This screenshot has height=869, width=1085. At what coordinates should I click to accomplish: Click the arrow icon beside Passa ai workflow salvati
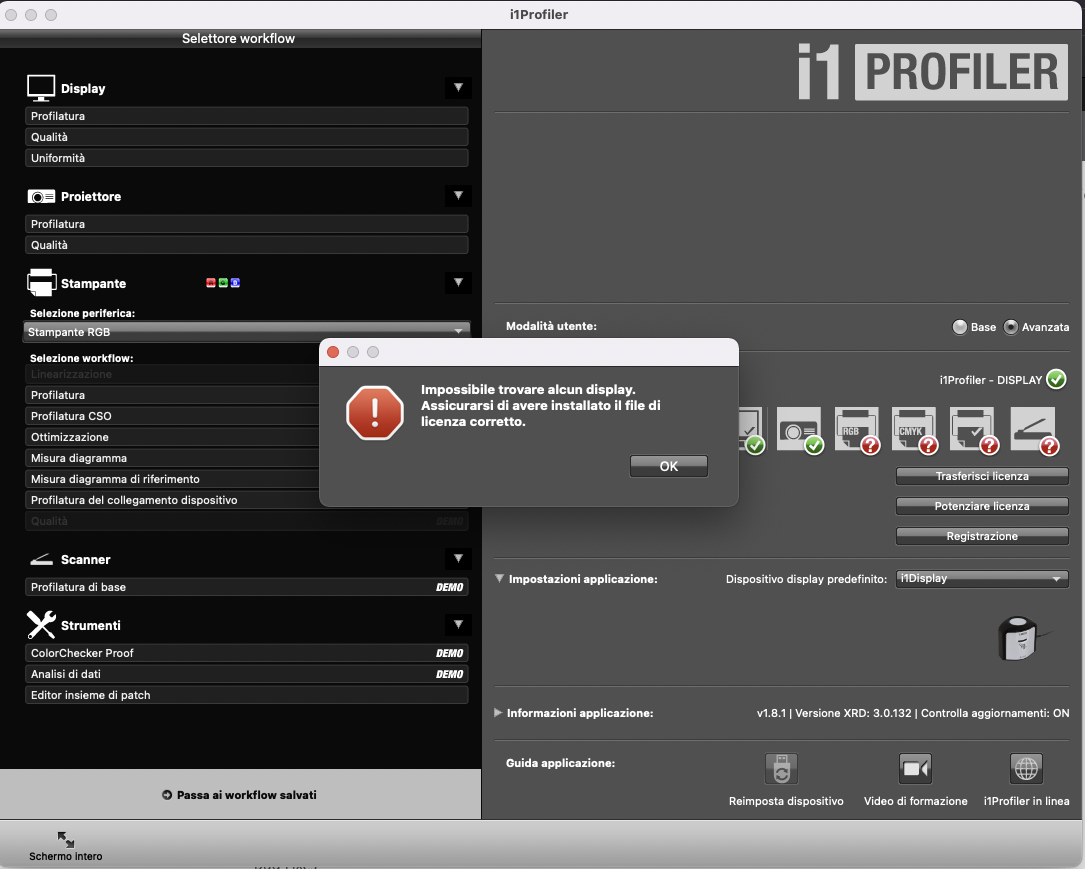click(x=167, y=795)
